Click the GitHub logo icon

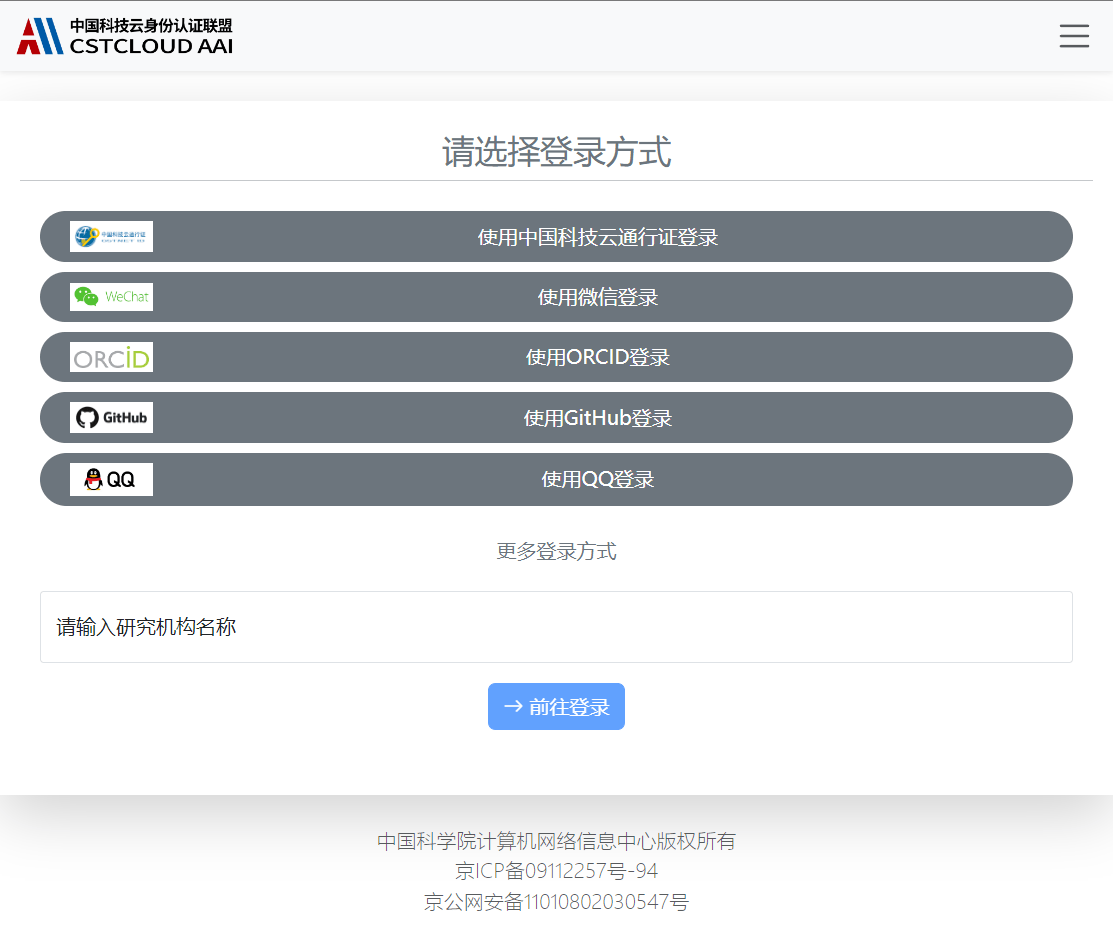tap(111, 417)
